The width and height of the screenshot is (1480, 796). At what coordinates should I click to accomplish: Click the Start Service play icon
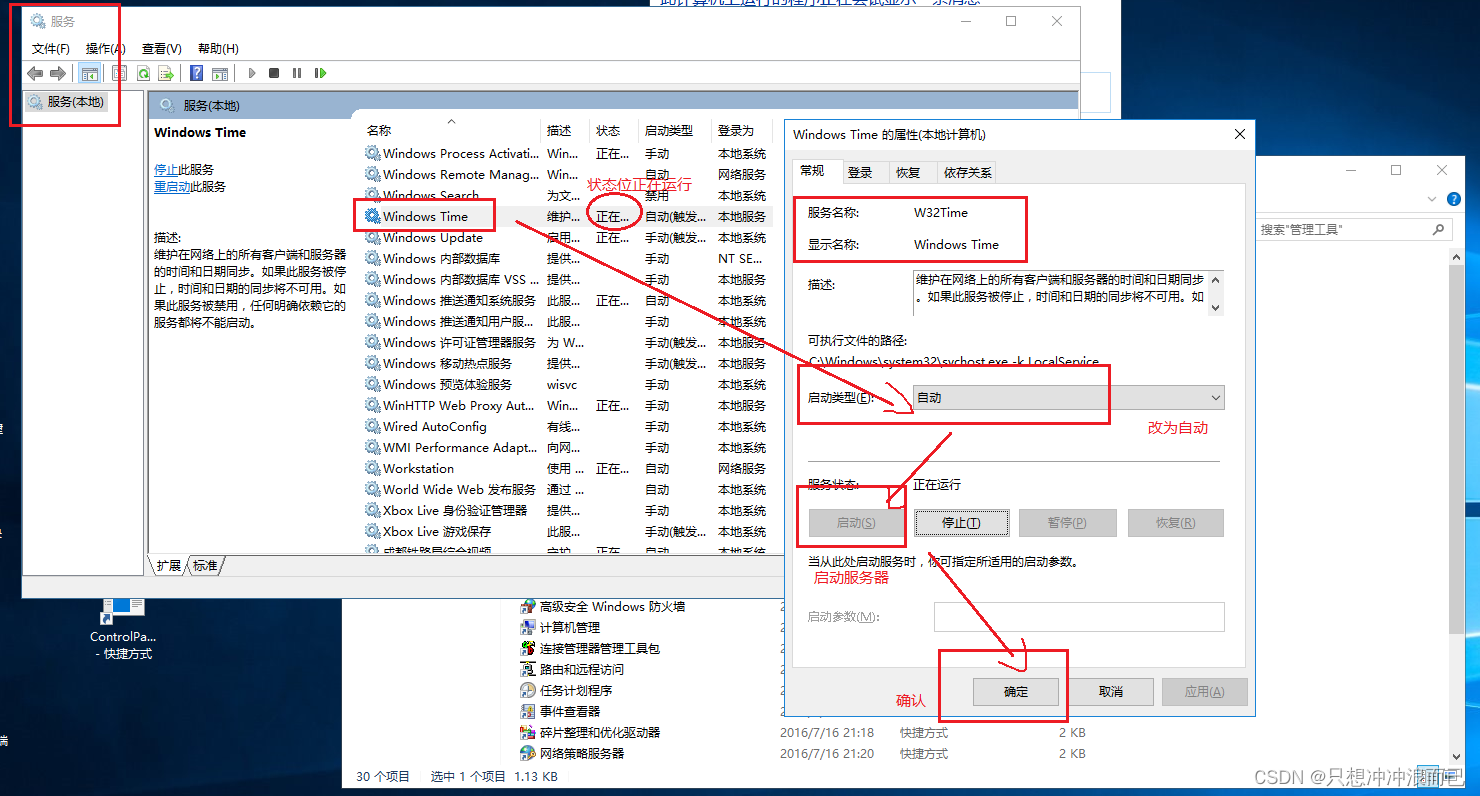(x=252, y=73)
